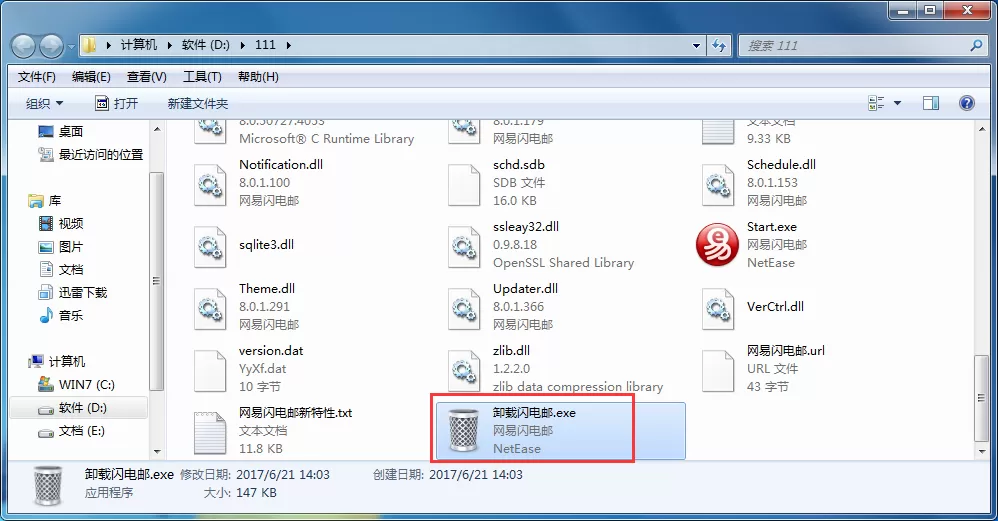Click the Back navigation arrow
Image resolution: width=998 pixels, height=521 pixels.
tap(24, 46)
